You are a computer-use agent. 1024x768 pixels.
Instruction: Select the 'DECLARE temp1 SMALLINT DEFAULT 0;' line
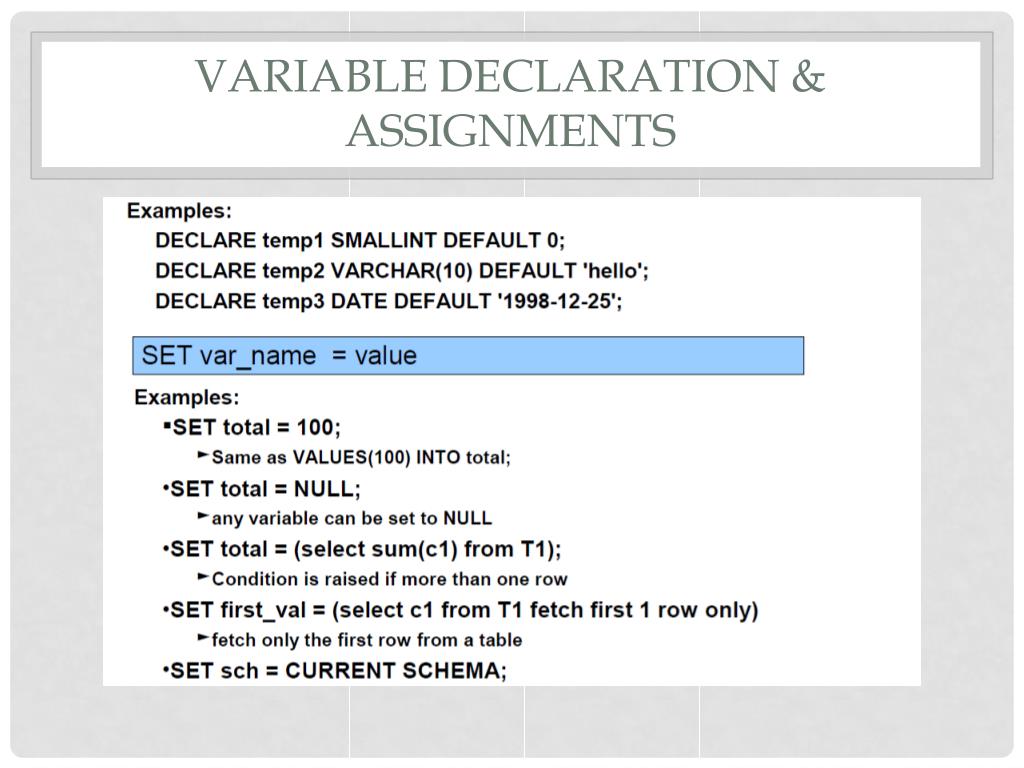pyautogui.click(x=360, y=240)
